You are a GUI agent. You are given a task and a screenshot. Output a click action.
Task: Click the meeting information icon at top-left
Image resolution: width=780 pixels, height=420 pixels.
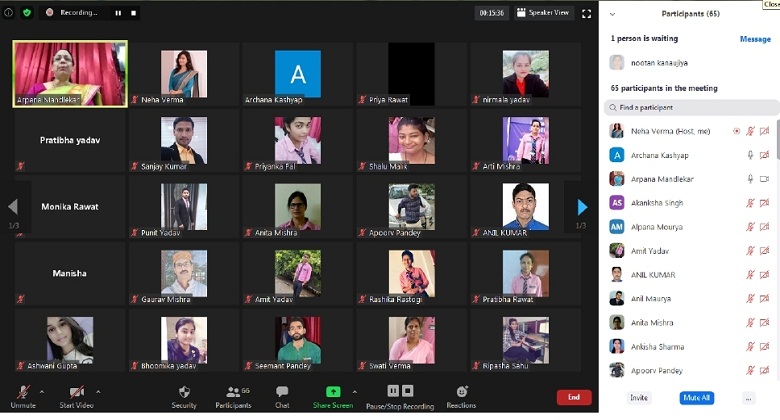coord(9,13)
